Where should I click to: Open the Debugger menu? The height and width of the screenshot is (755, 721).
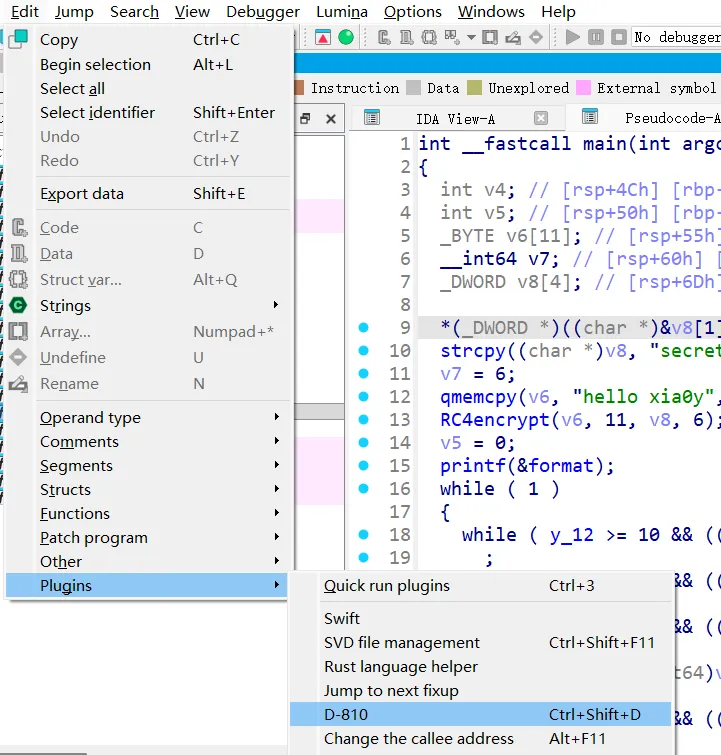pyautogui.click(x=263, y=12)
